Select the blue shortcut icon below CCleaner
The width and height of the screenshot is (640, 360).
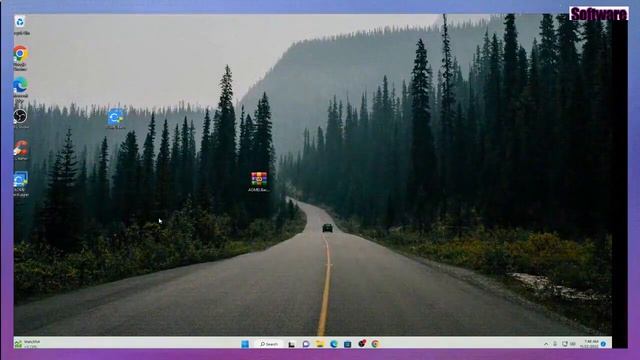click(x=20, y=184)
